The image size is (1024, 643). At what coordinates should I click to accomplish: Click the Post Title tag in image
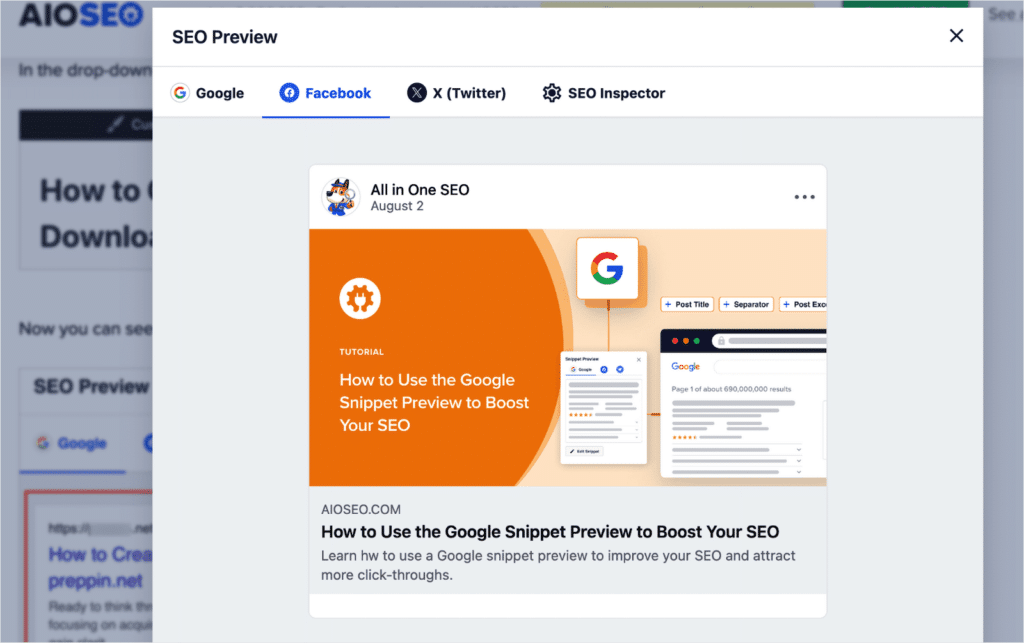pos(686,304)
